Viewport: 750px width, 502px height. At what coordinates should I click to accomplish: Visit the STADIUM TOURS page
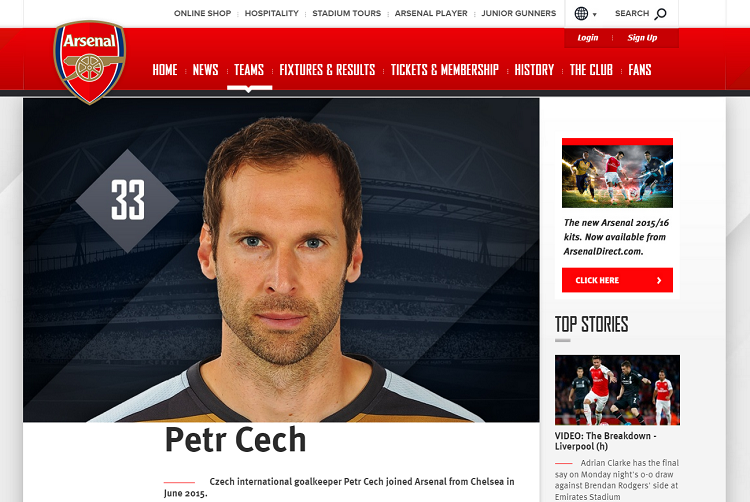(x=346, y=13)
